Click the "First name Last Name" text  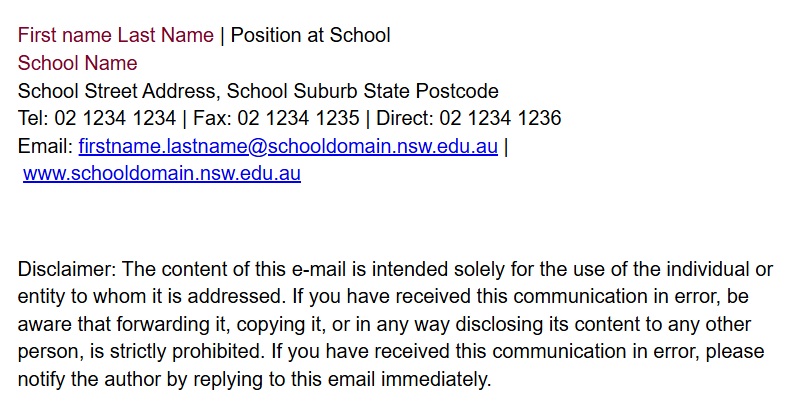click(115, 36)
